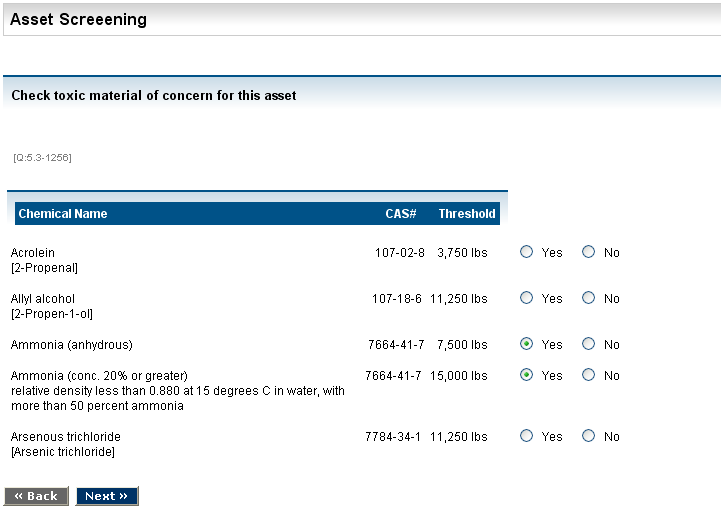Select Yes for Acrolein
This screenshot has height=519, width=721.
click(x=527, y=253)
